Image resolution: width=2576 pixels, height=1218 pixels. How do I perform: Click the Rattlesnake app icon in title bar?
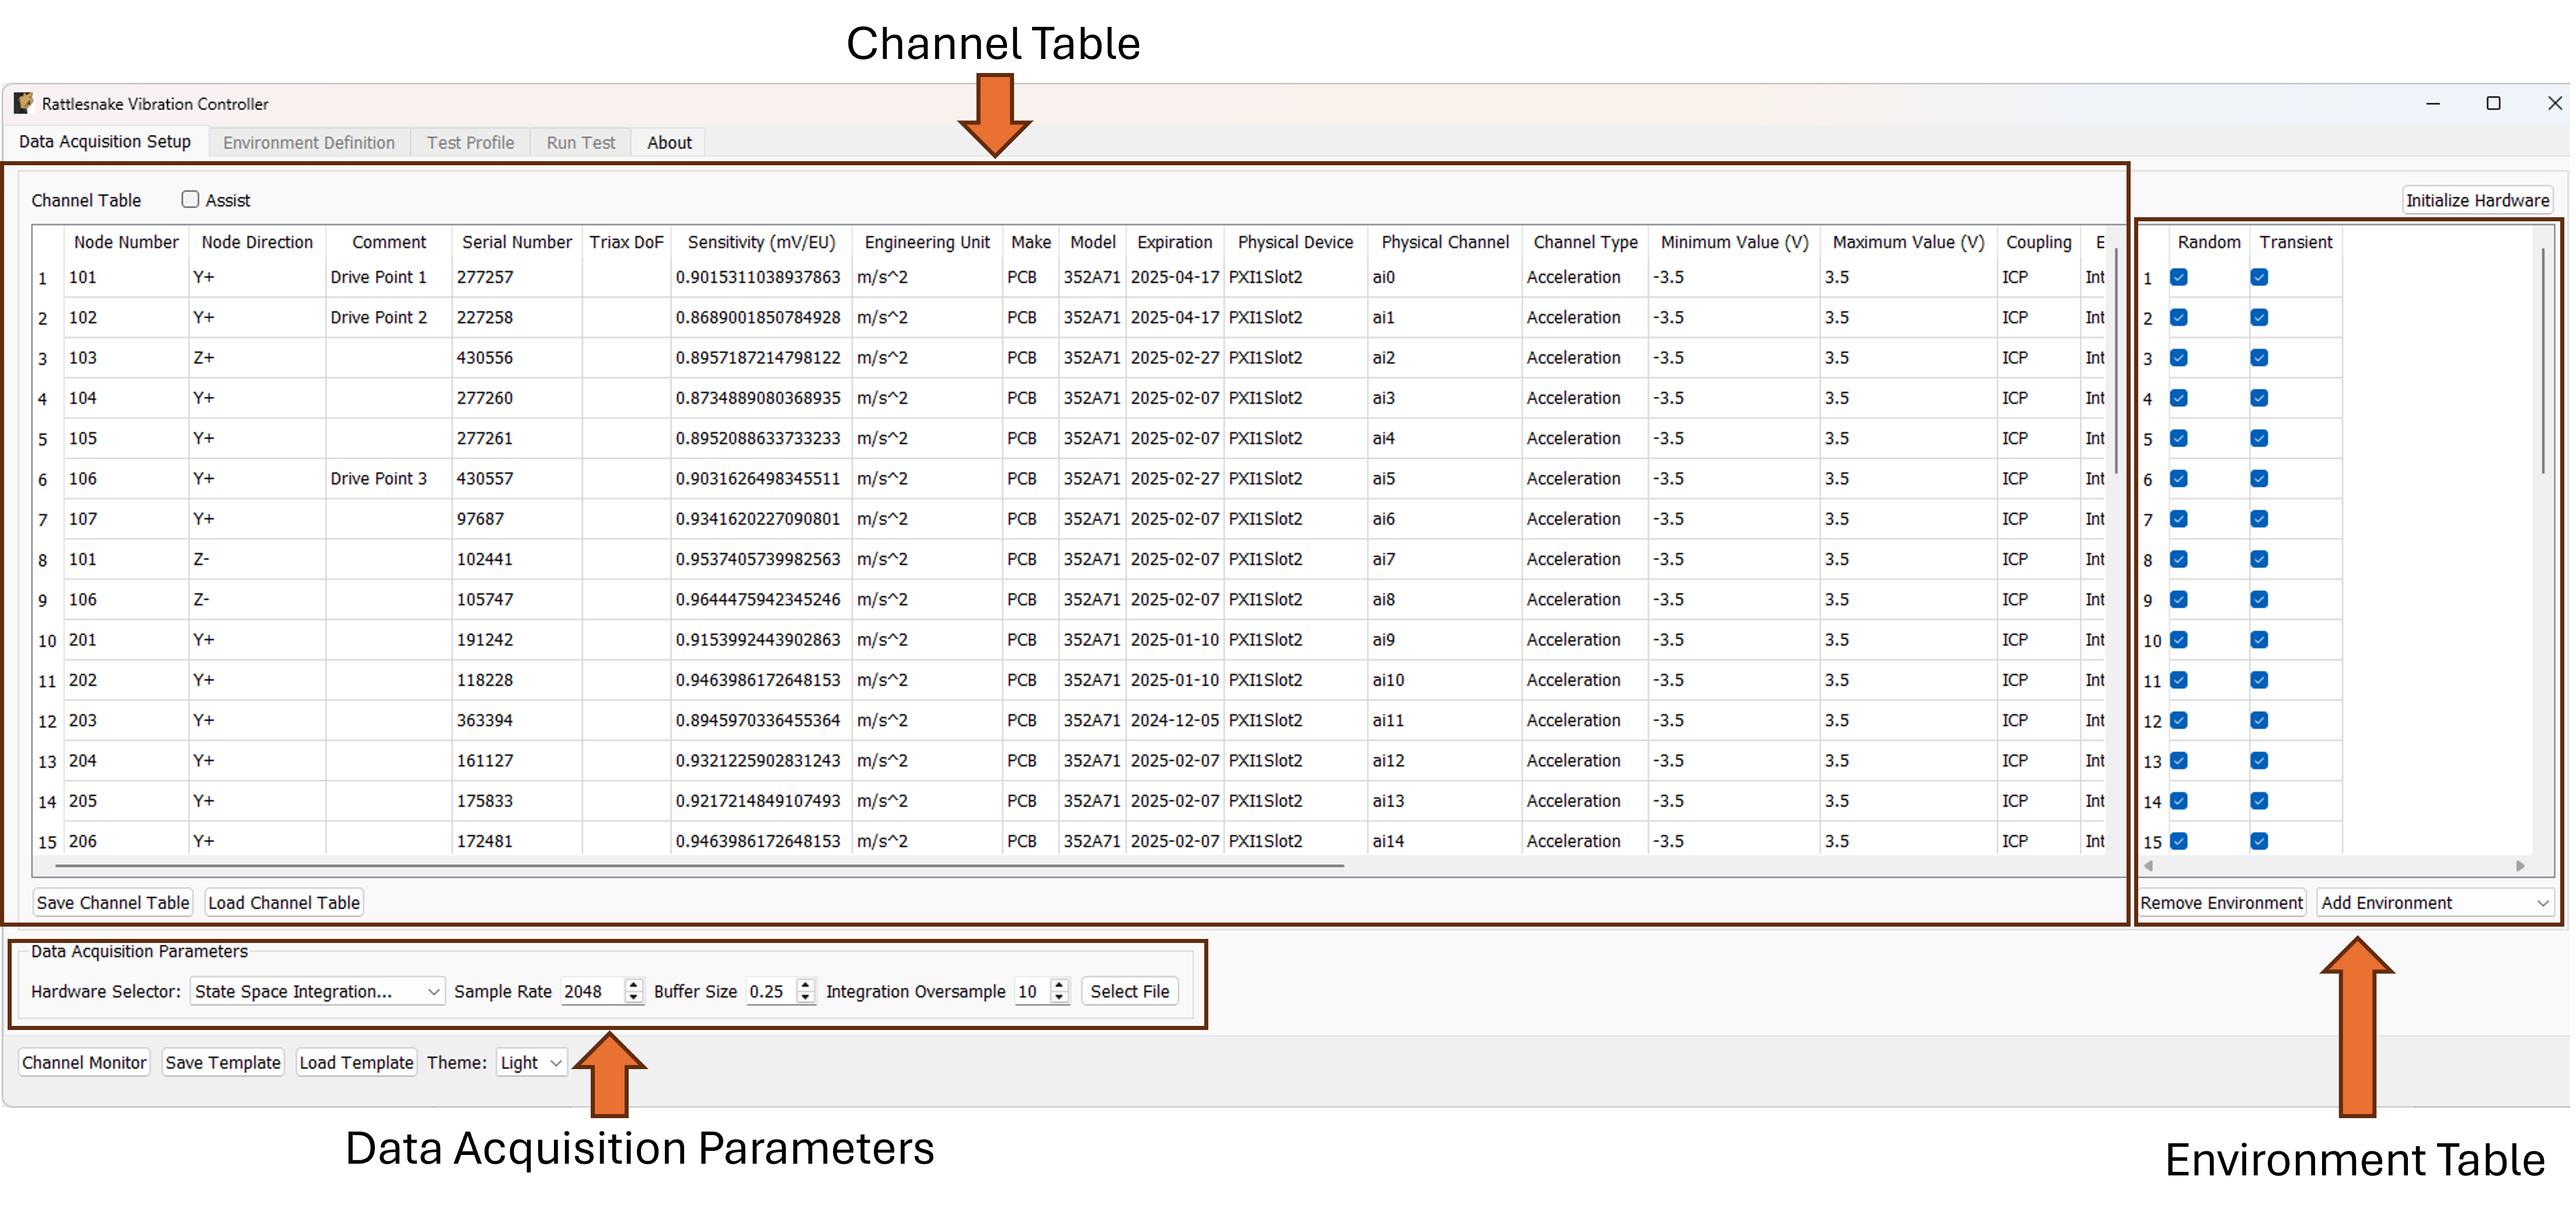(x=23, y=103)
